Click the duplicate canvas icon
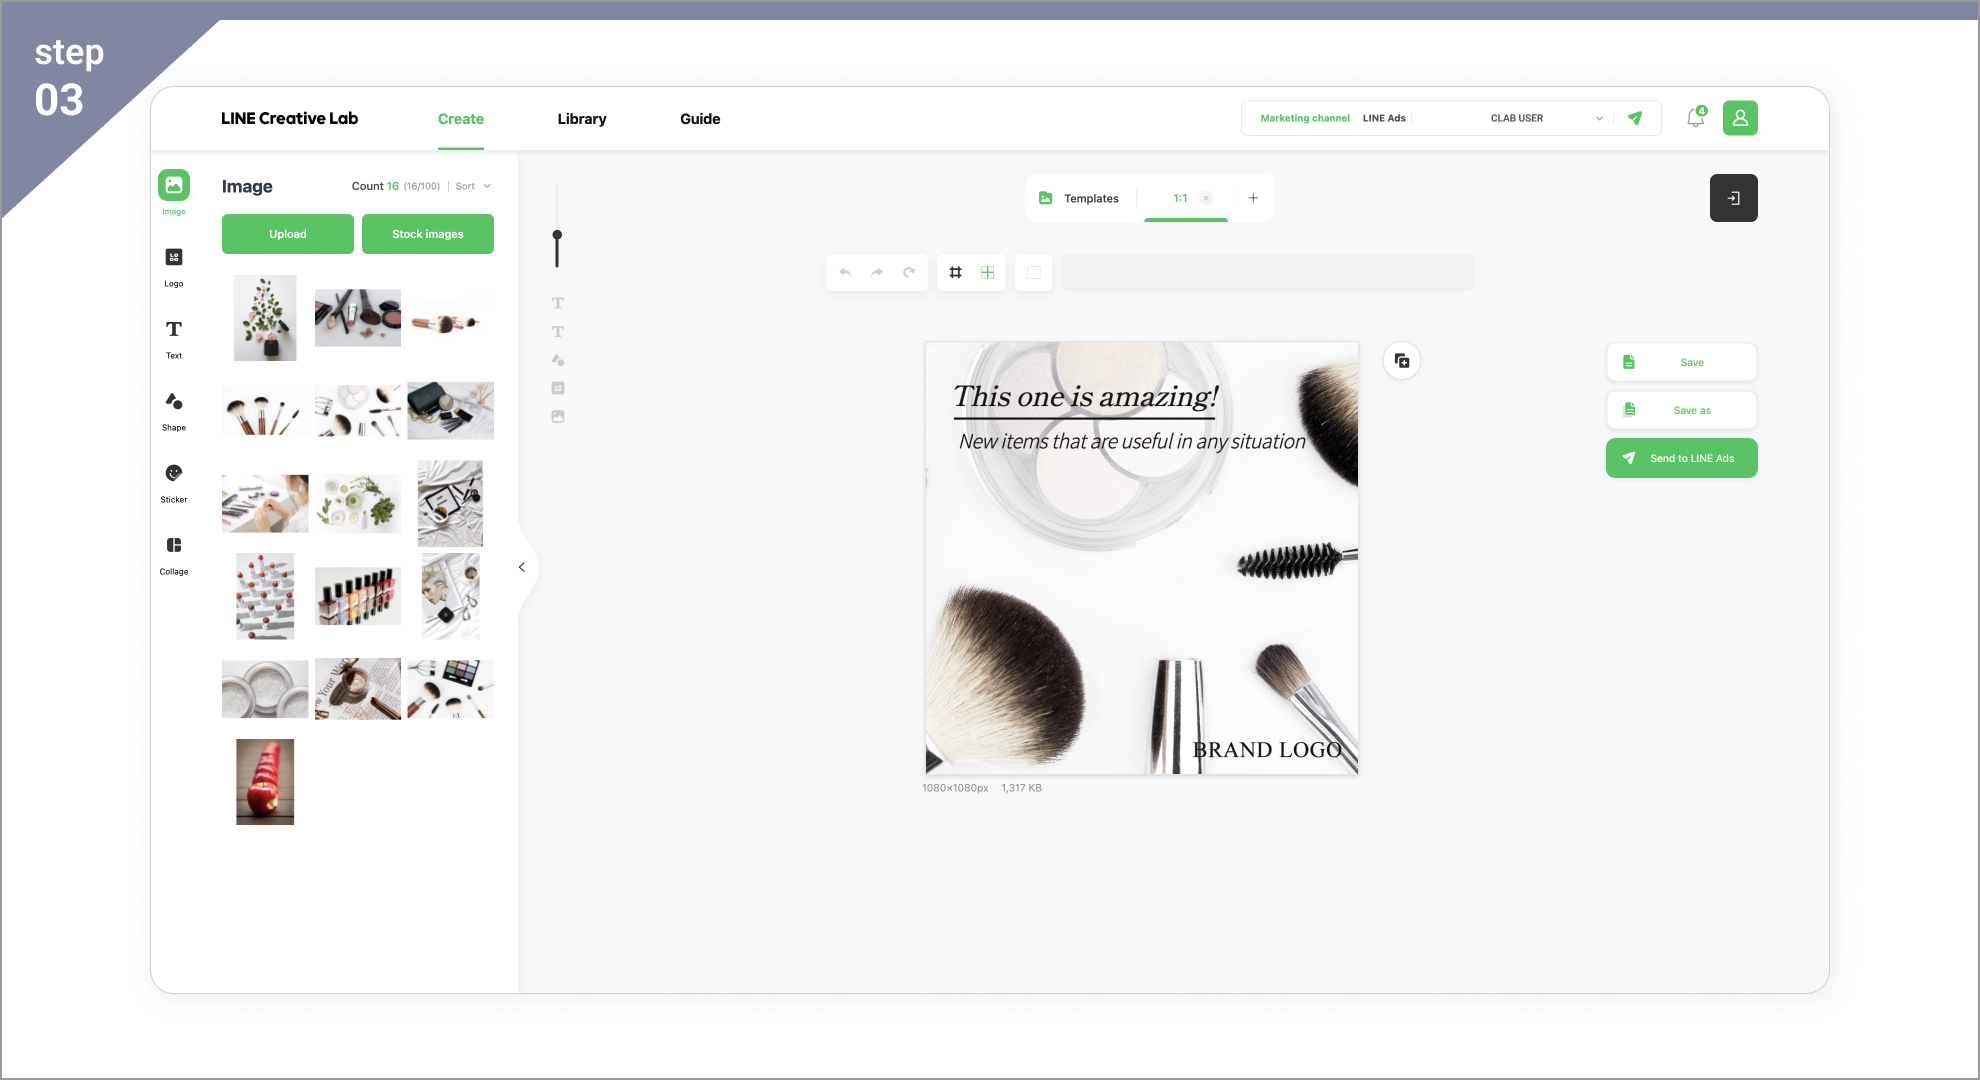 (1402, 361)
